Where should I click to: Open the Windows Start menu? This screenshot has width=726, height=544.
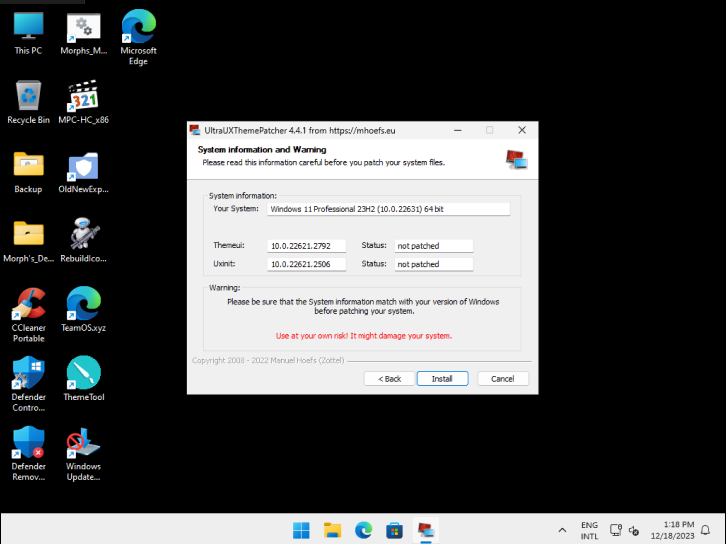301,530
